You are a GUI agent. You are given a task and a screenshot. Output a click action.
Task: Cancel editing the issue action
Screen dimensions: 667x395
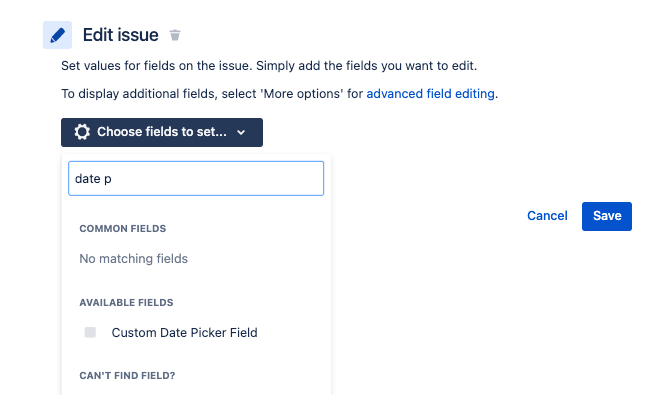pyautogui.click(x=547, y=216)
